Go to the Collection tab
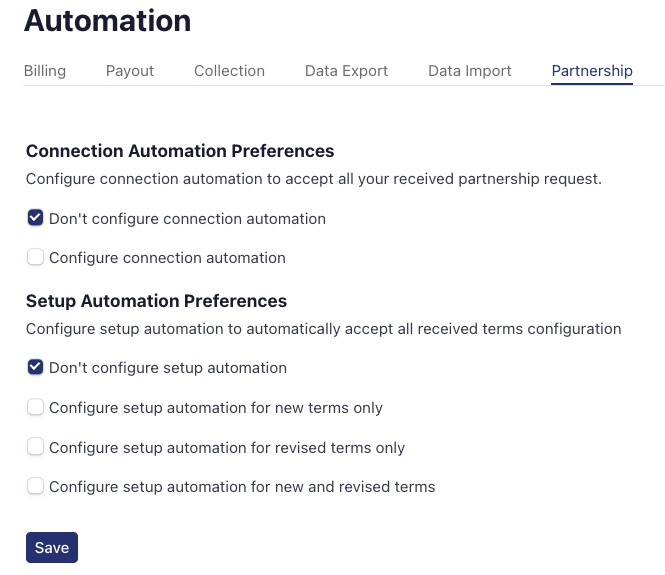The height and width of the screenshot is (575, 665). coord(229,71)
